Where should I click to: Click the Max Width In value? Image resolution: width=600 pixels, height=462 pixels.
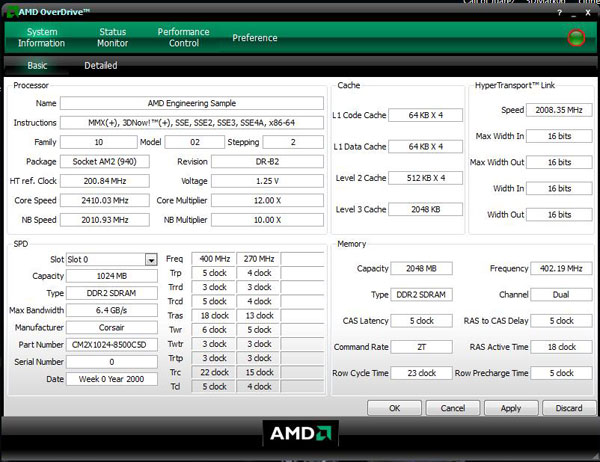[559, 136]
